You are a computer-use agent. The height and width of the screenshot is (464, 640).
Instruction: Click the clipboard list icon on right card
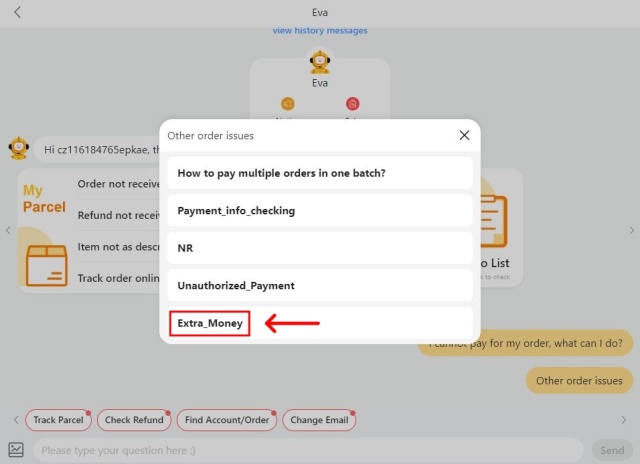[493, 220]
